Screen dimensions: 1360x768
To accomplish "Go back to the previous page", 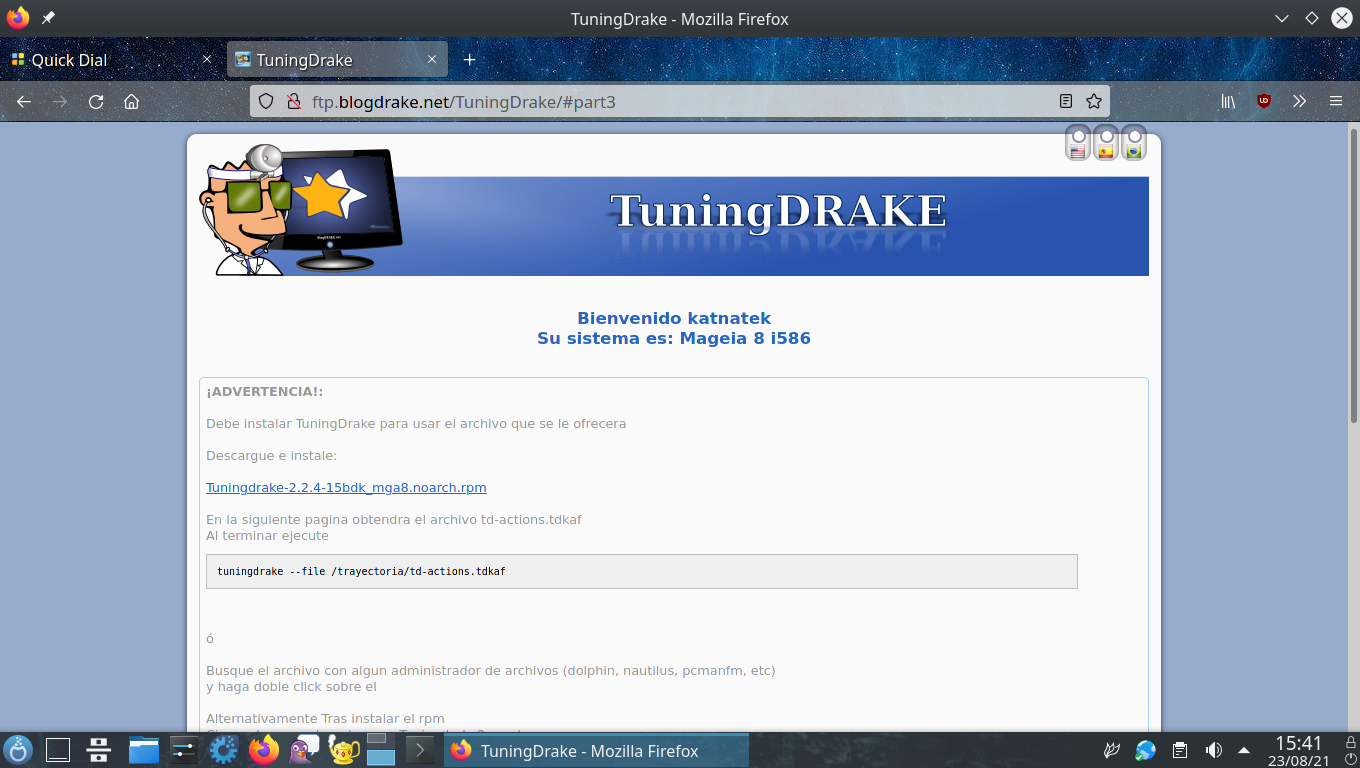I will click(24, 101).
